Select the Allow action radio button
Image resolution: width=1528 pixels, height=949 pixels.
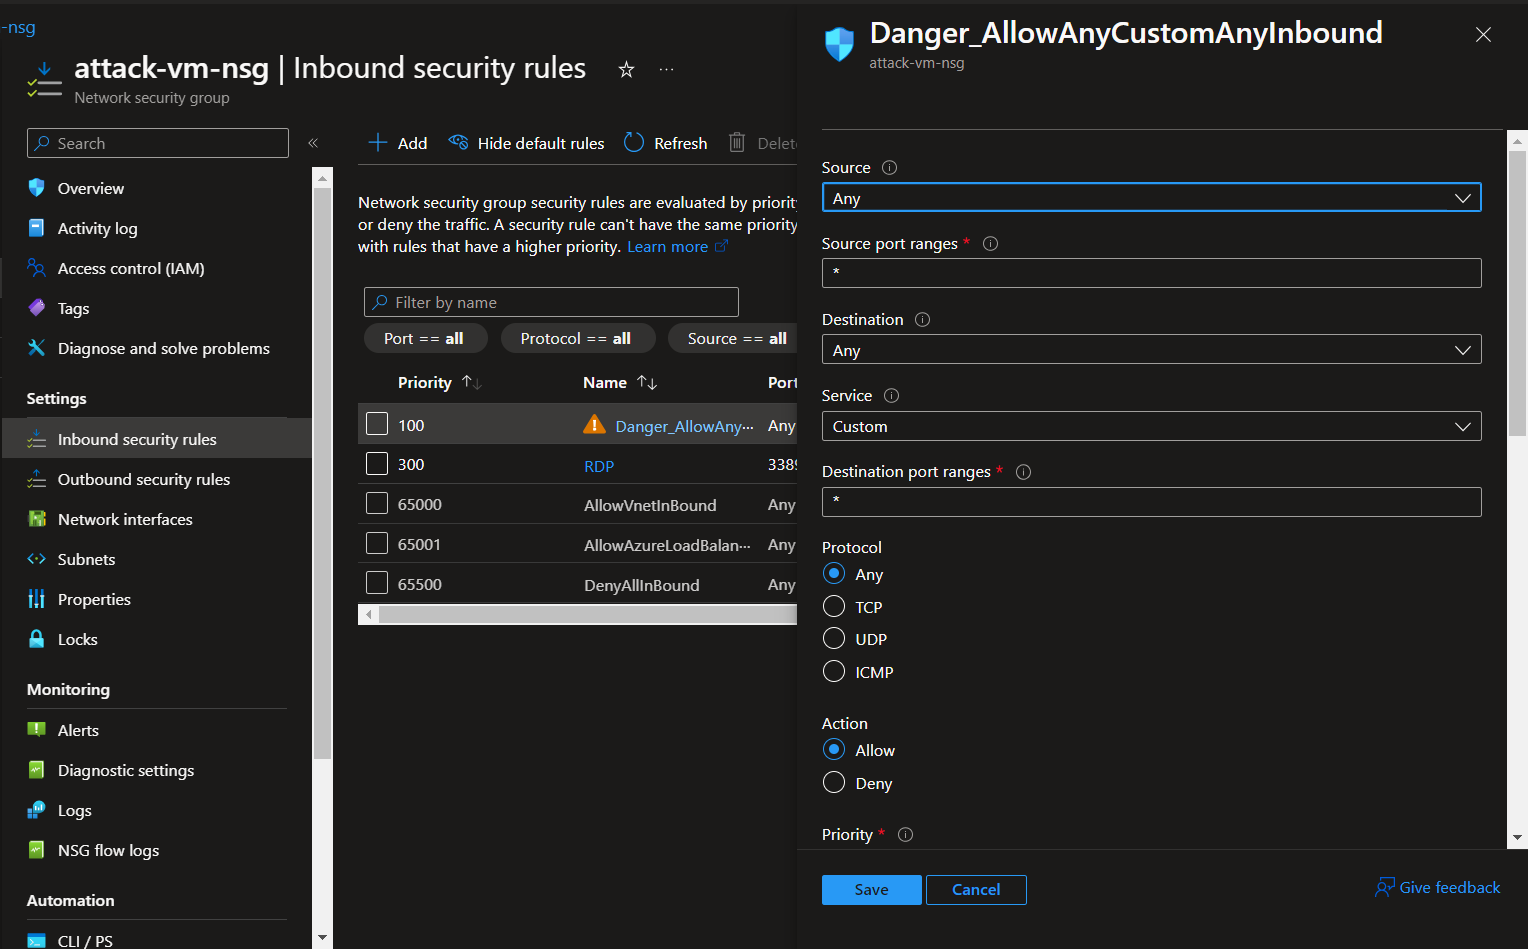834,750
